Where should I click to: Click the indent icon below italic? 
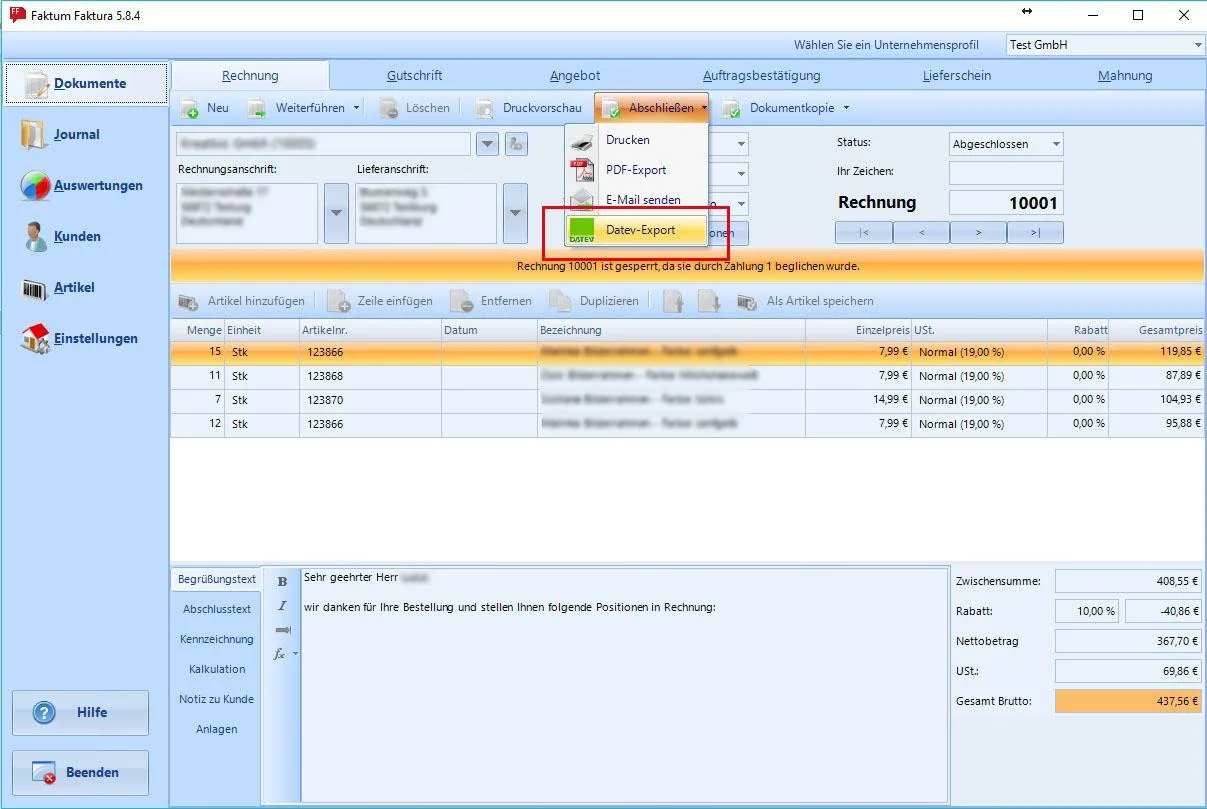pyautogui.click(x=282, y=630)
